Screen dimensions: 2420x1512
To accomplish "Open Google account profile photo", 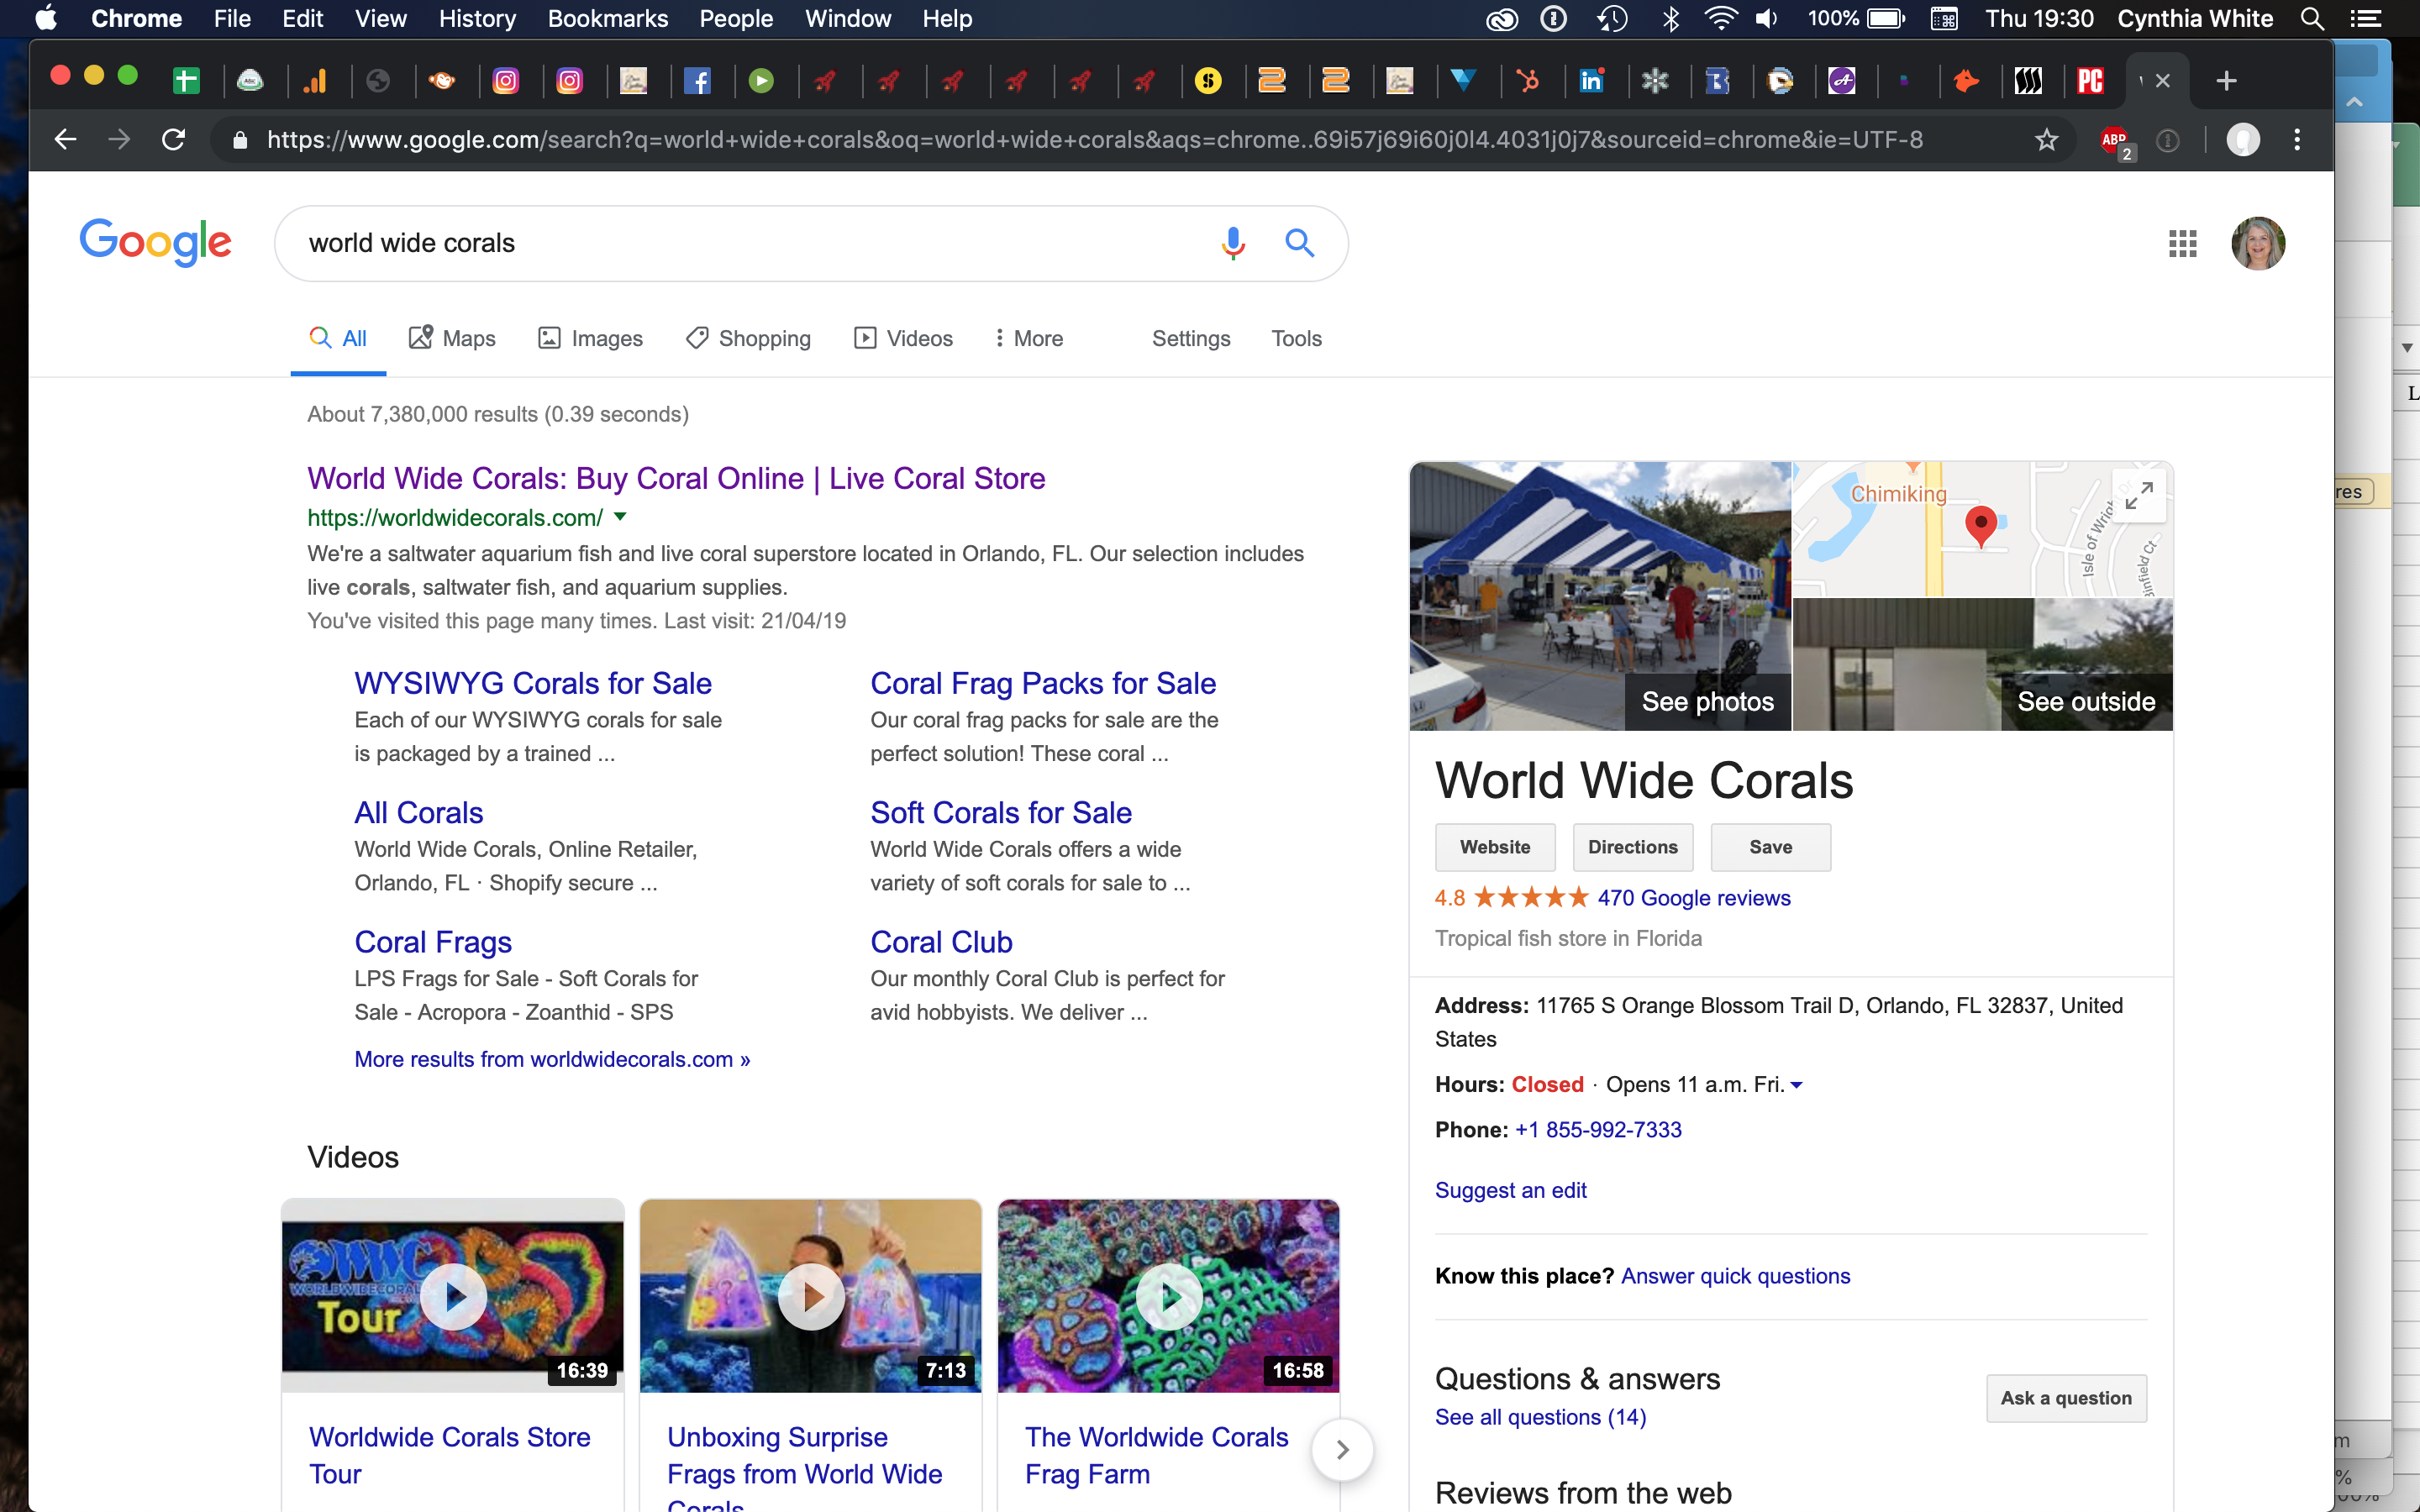I will (2258, 243).
